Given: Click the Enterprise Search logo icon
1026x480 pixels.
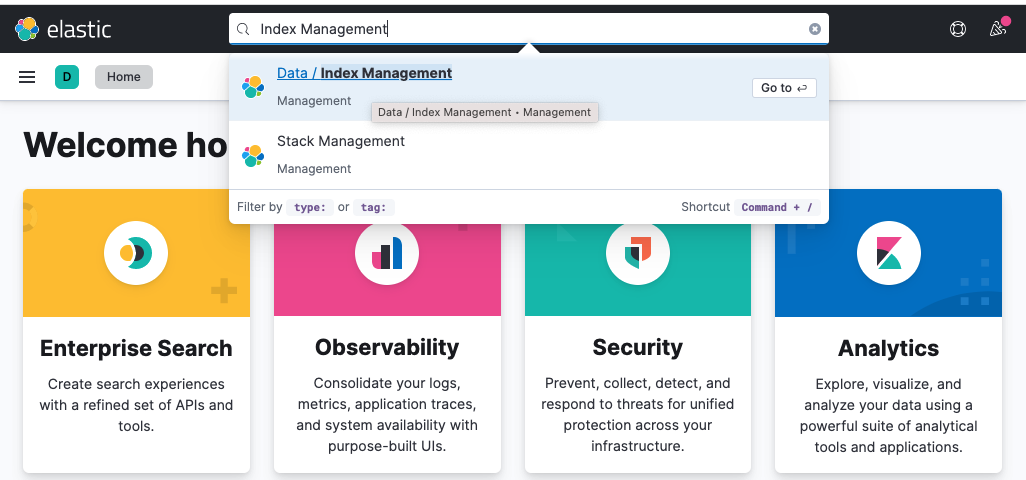Looking at the screenshot, I should coord(136,253).
